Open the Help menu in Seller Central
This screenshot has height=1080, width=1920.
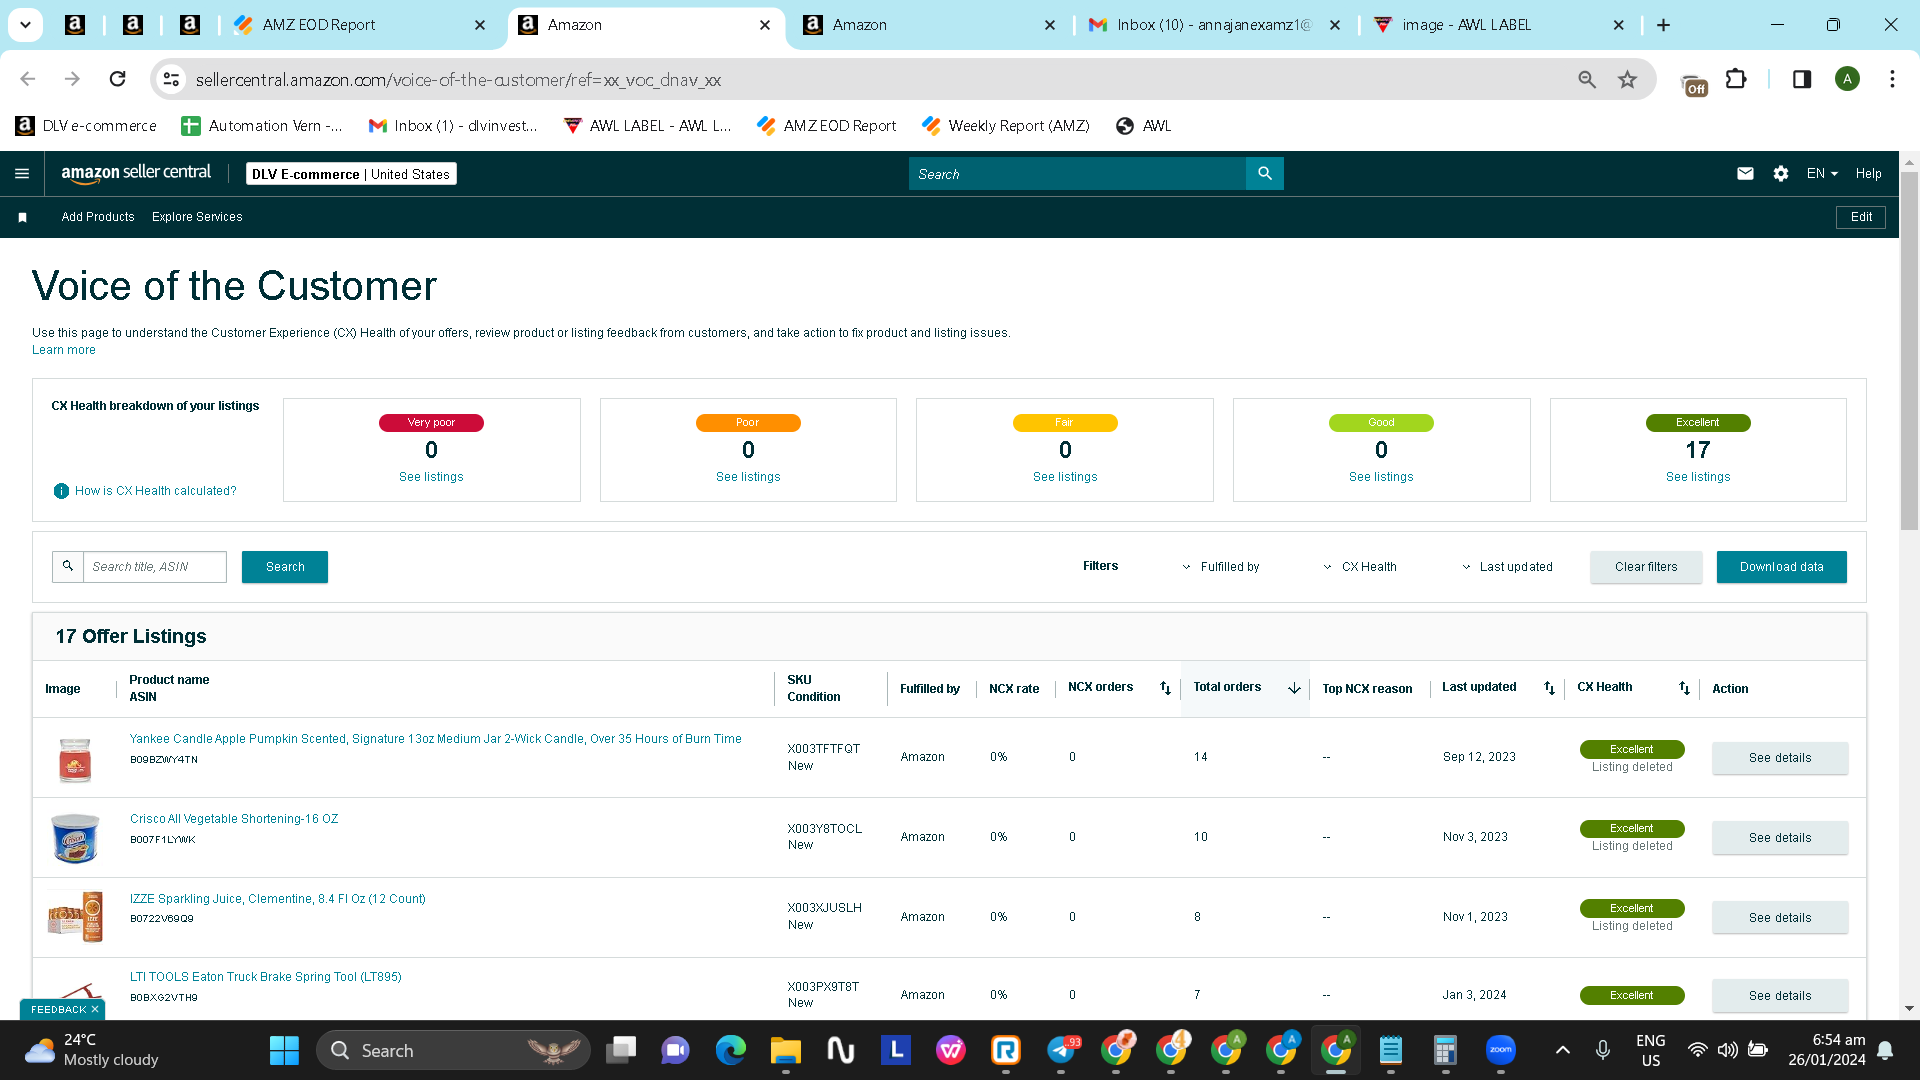[x=1868, y=174]
